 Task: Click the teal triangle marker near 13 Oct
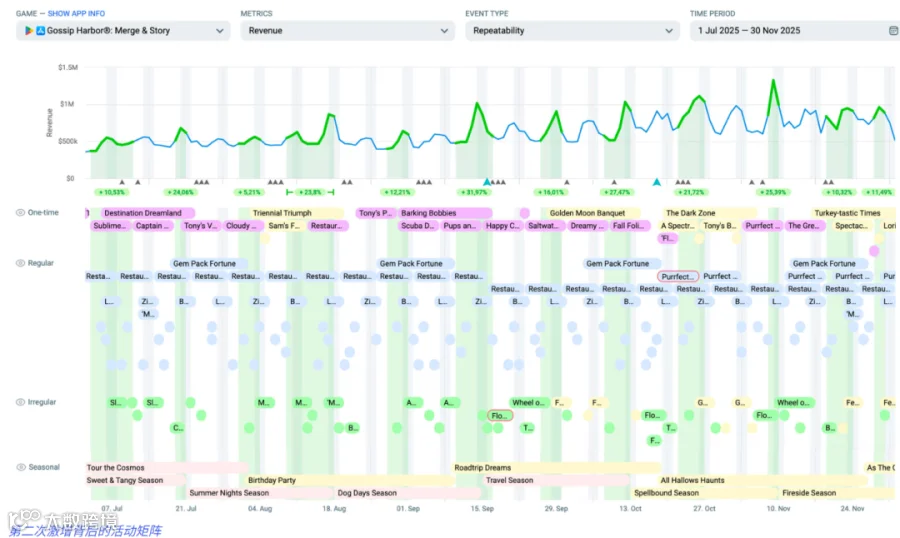coord(657,181)
